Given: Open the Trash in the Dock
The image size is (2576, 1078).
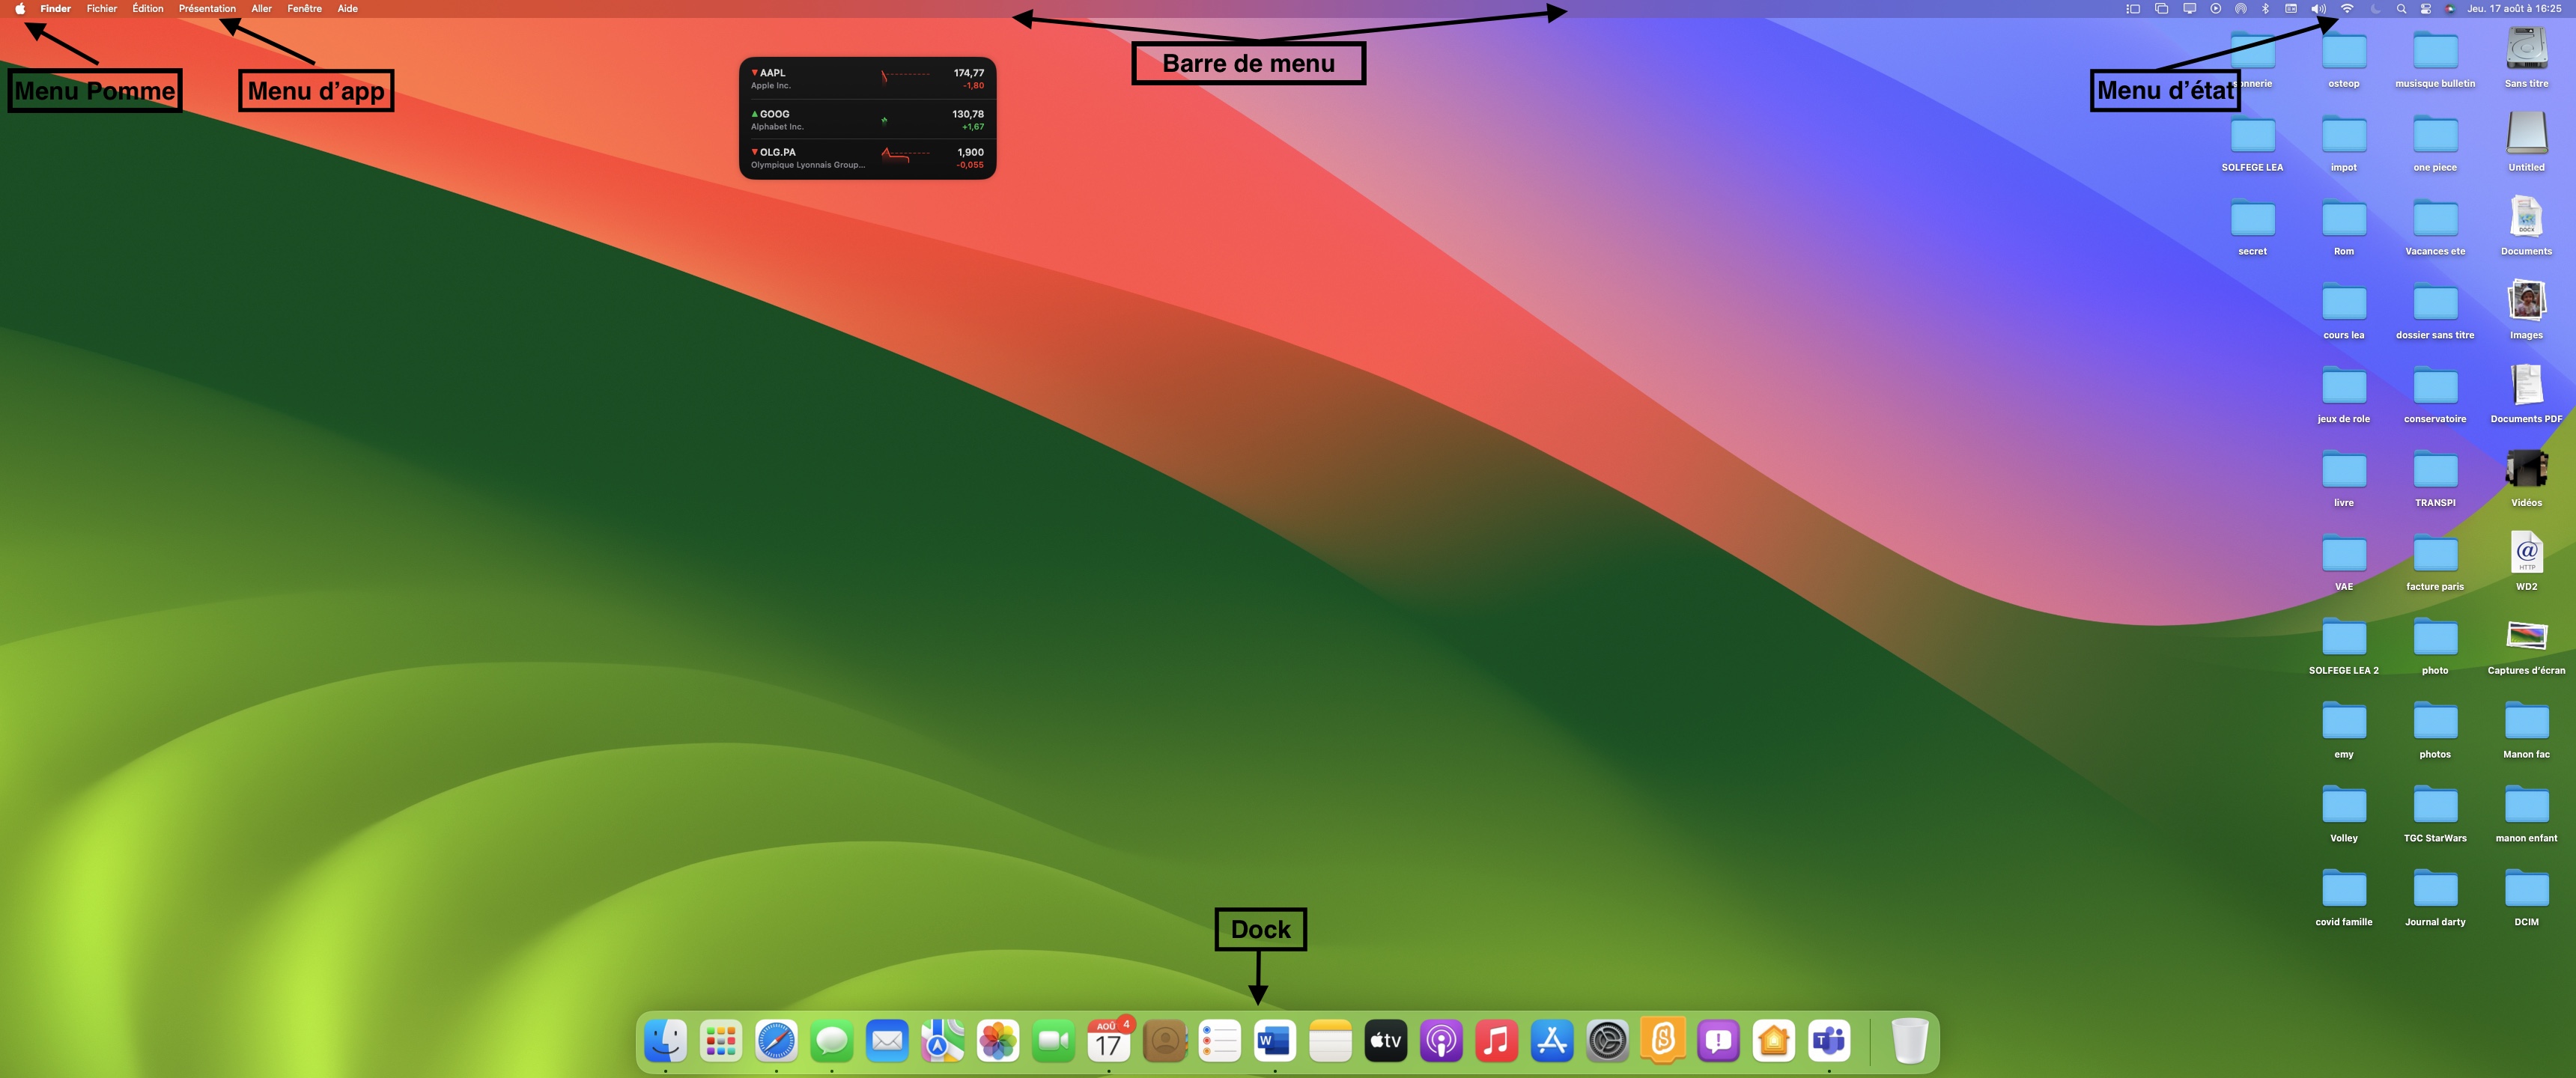Looking at the screenshot, I should 1909,1041.
